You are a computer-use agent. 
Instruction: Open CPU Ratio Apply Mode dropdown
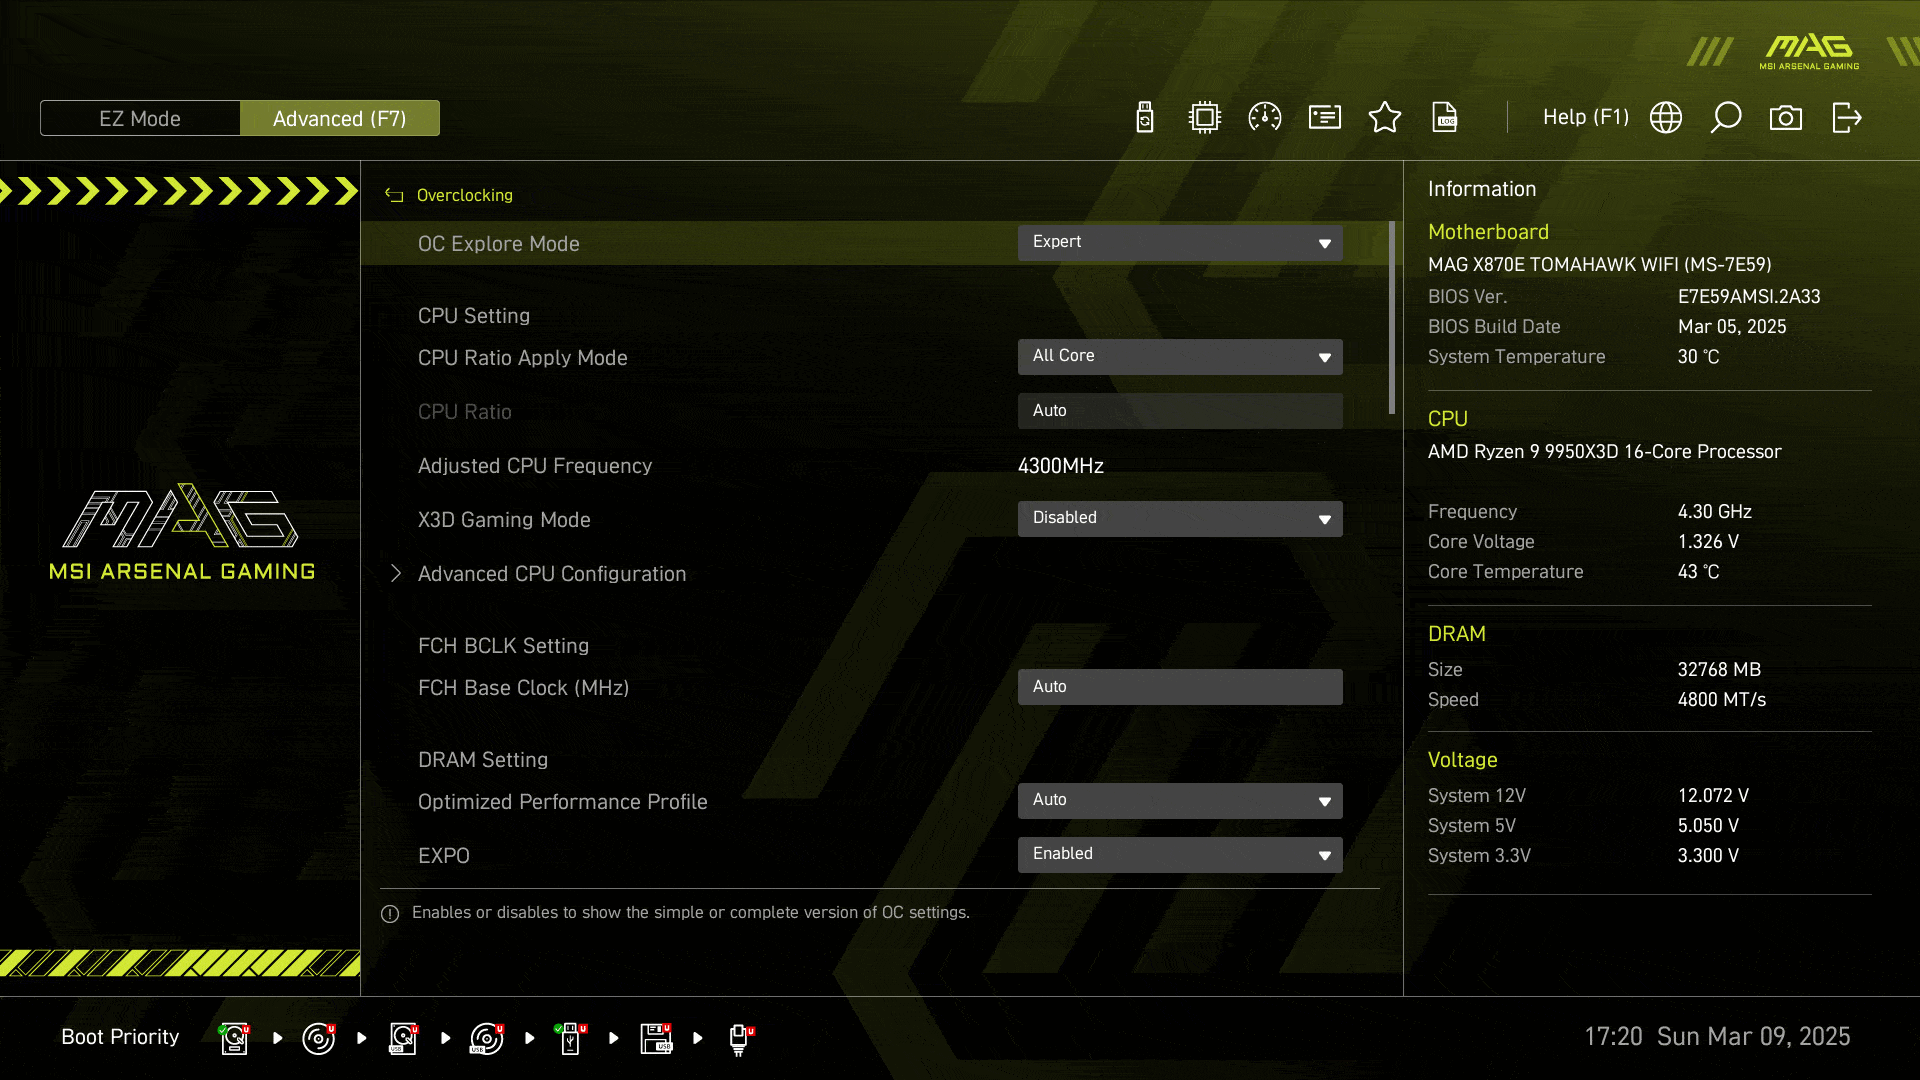1180,357
